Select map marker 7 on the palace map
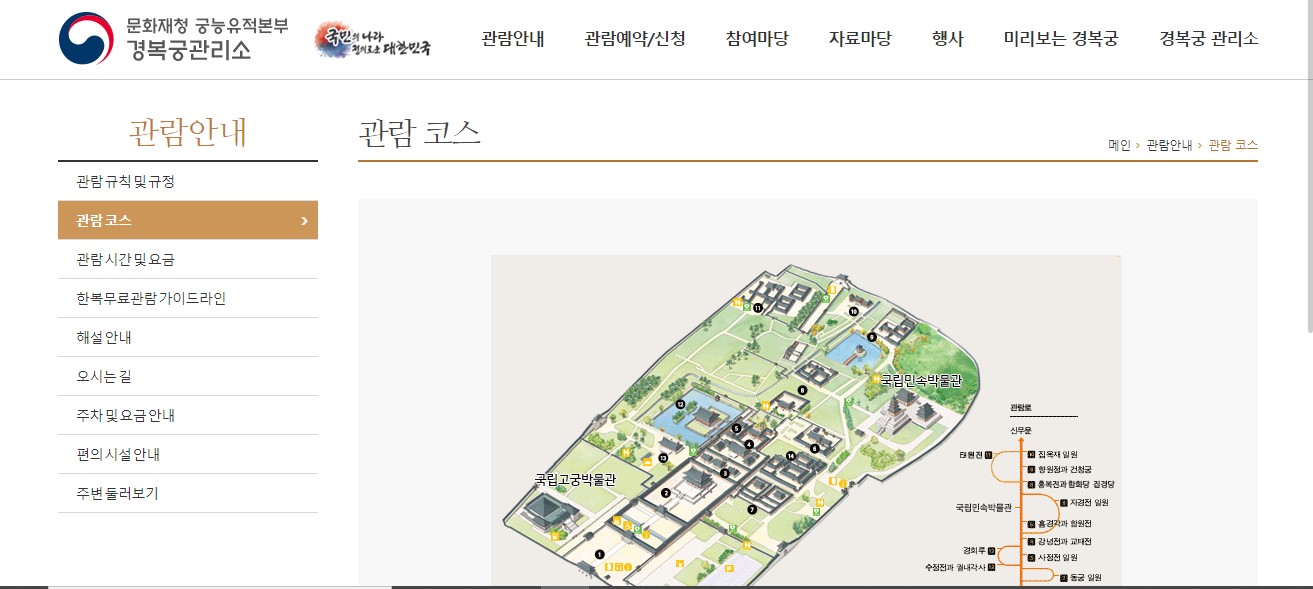 click(752, 509)
